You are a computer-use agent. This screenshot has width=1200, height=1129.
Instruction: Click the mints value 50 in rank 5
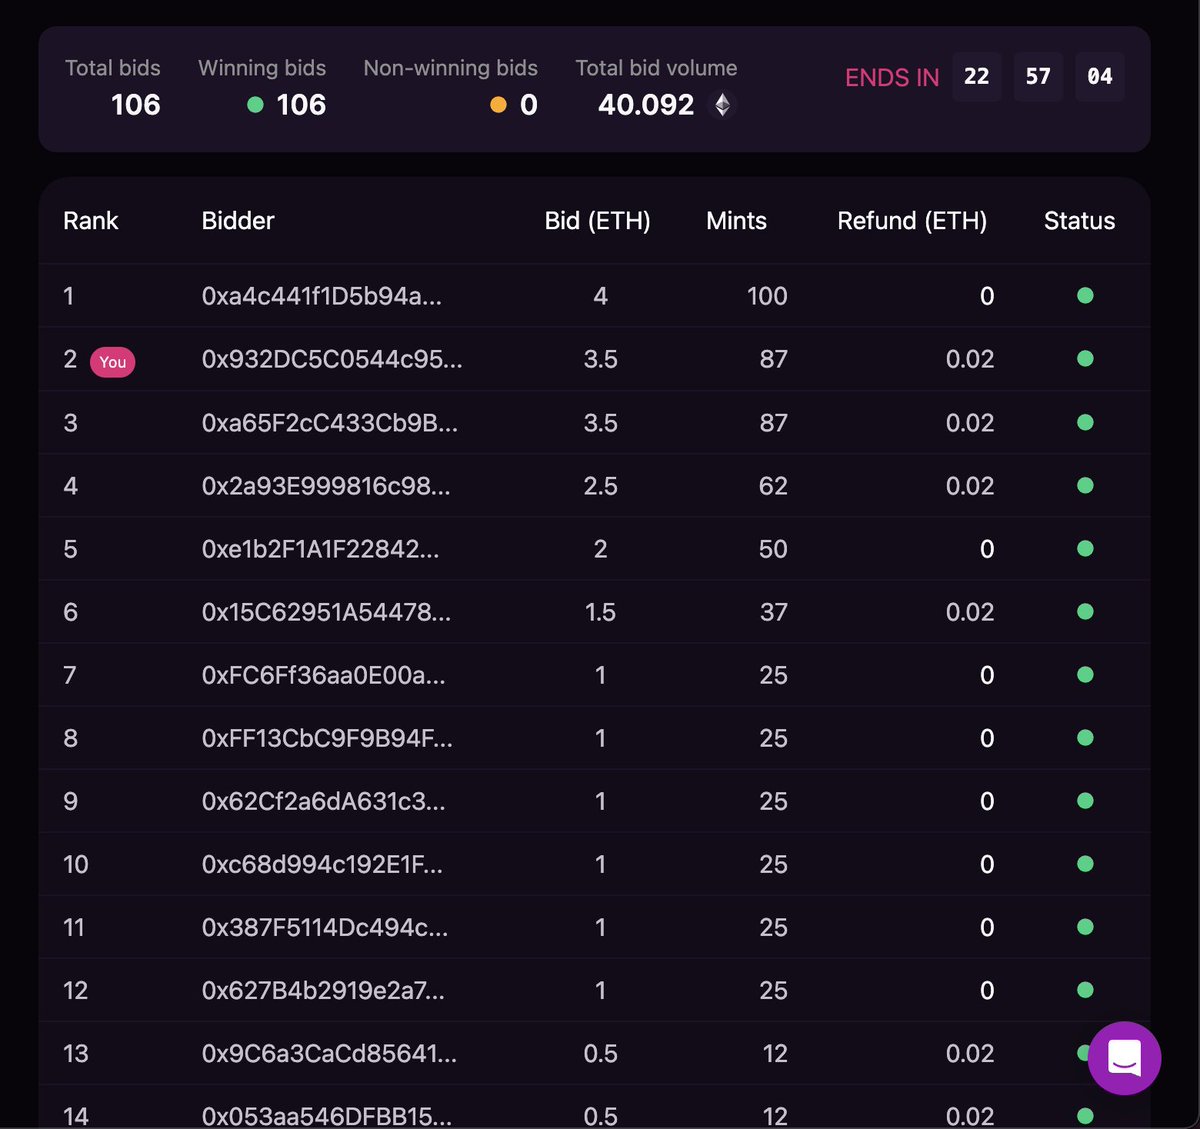pos(773,549)
